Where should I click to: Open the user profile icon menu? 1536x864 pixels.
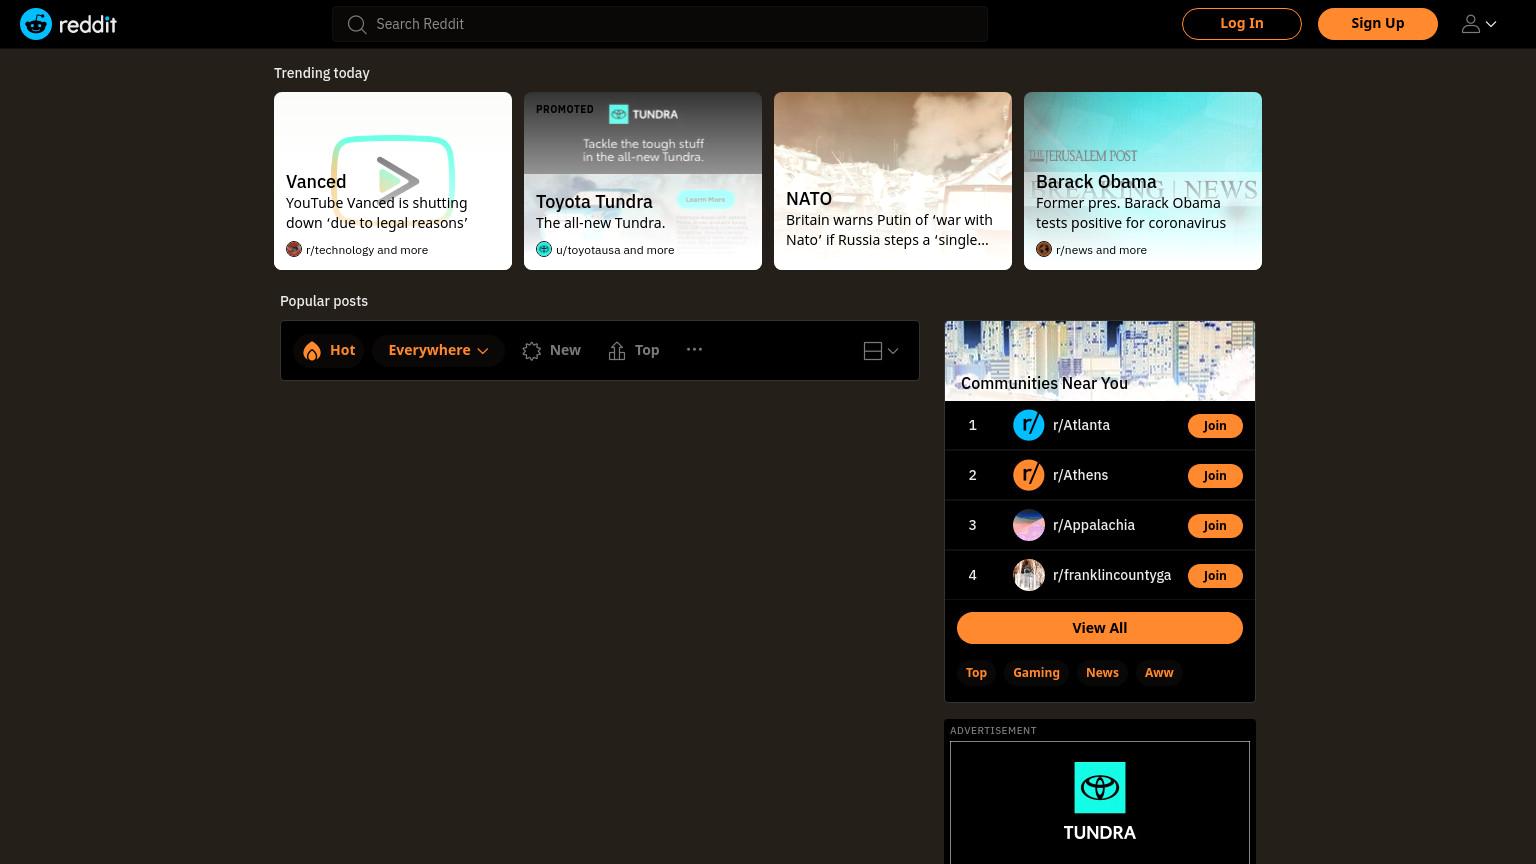pos(1479,24)
